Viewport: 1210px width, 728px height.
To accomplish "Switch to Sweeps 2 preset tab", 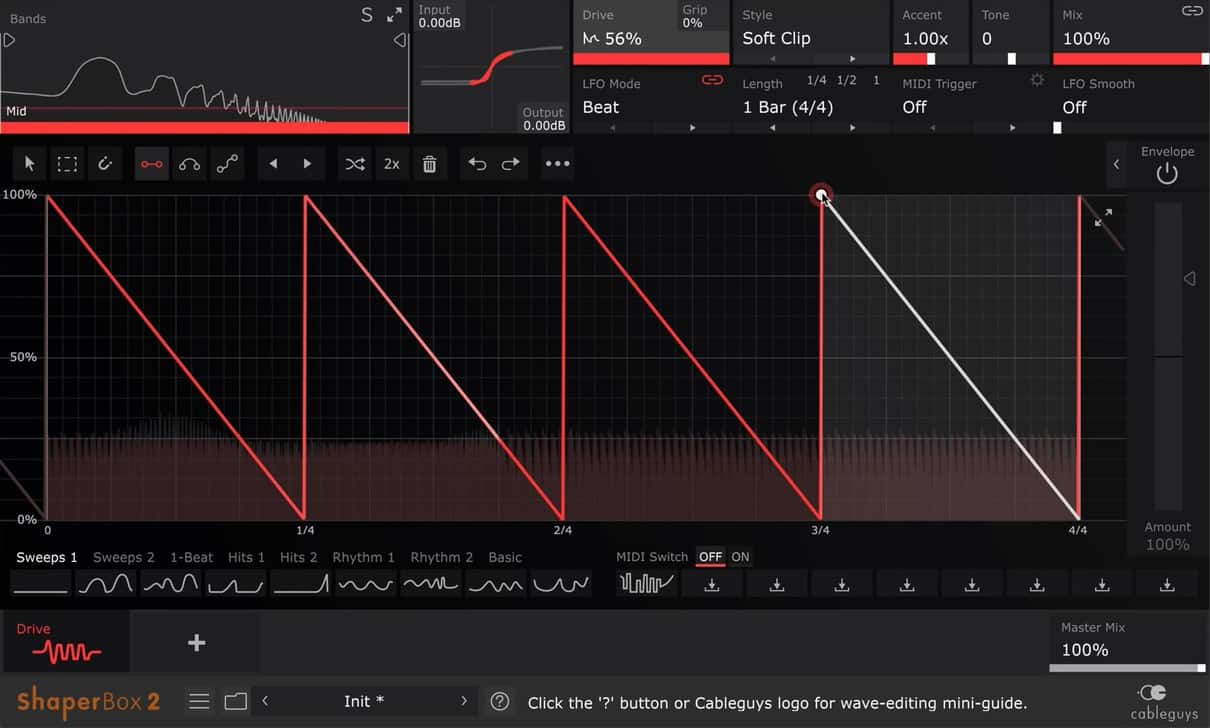I will click(124, 557).
